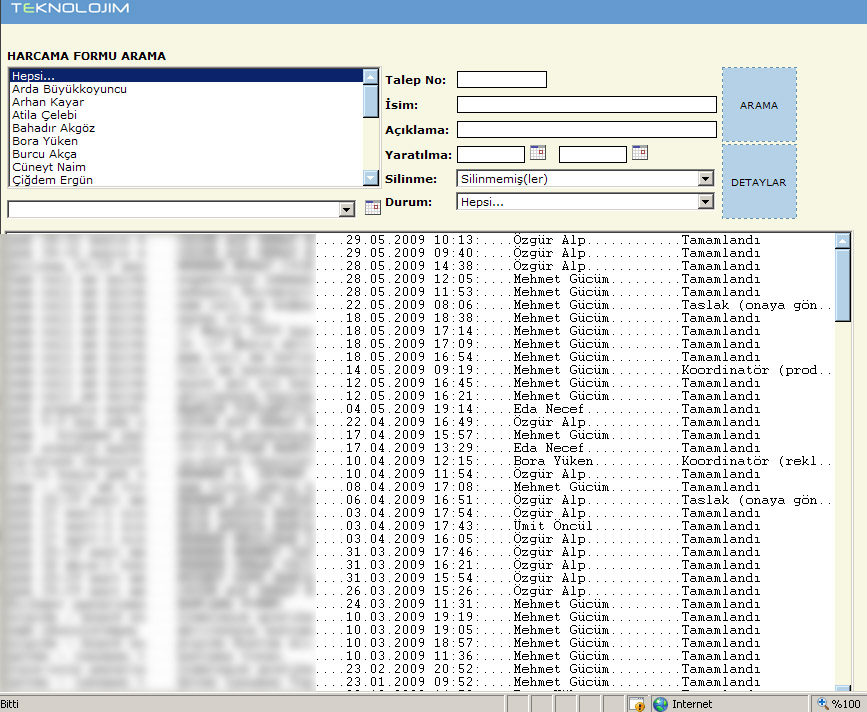Click the Internet zone globe icon
This screenshot has height=712, width=867.
[660, 704]
